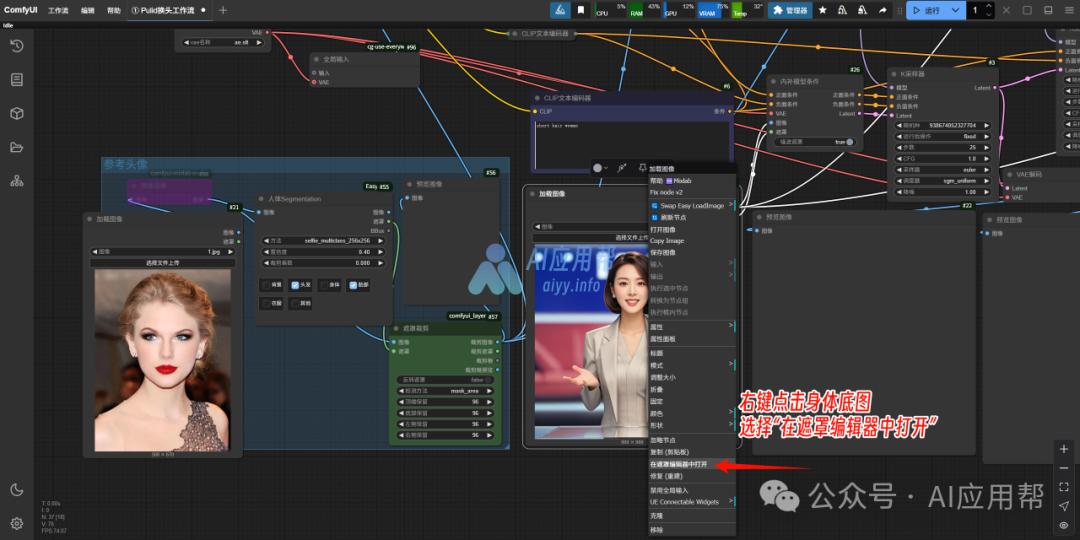The height and width of the screenshot is (540, 1080).
Task: Choose 克隆 in context menu
Action: 692,515
